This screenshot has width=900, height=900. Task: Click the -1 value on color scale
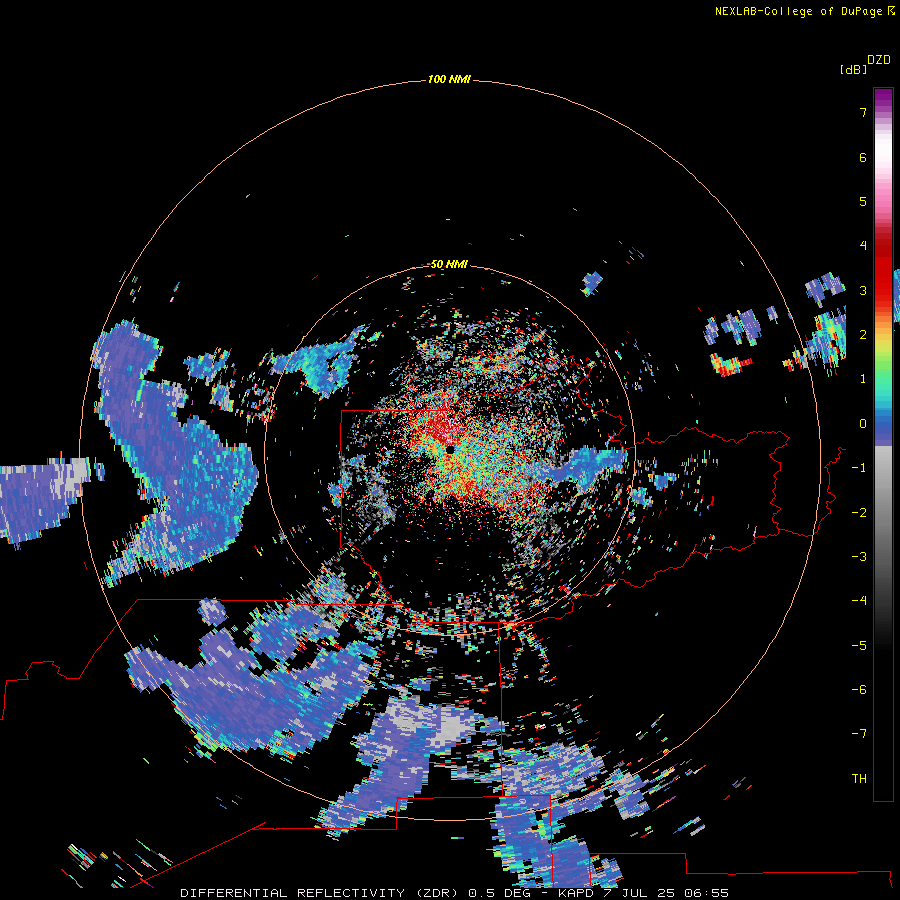pos(859,468)
